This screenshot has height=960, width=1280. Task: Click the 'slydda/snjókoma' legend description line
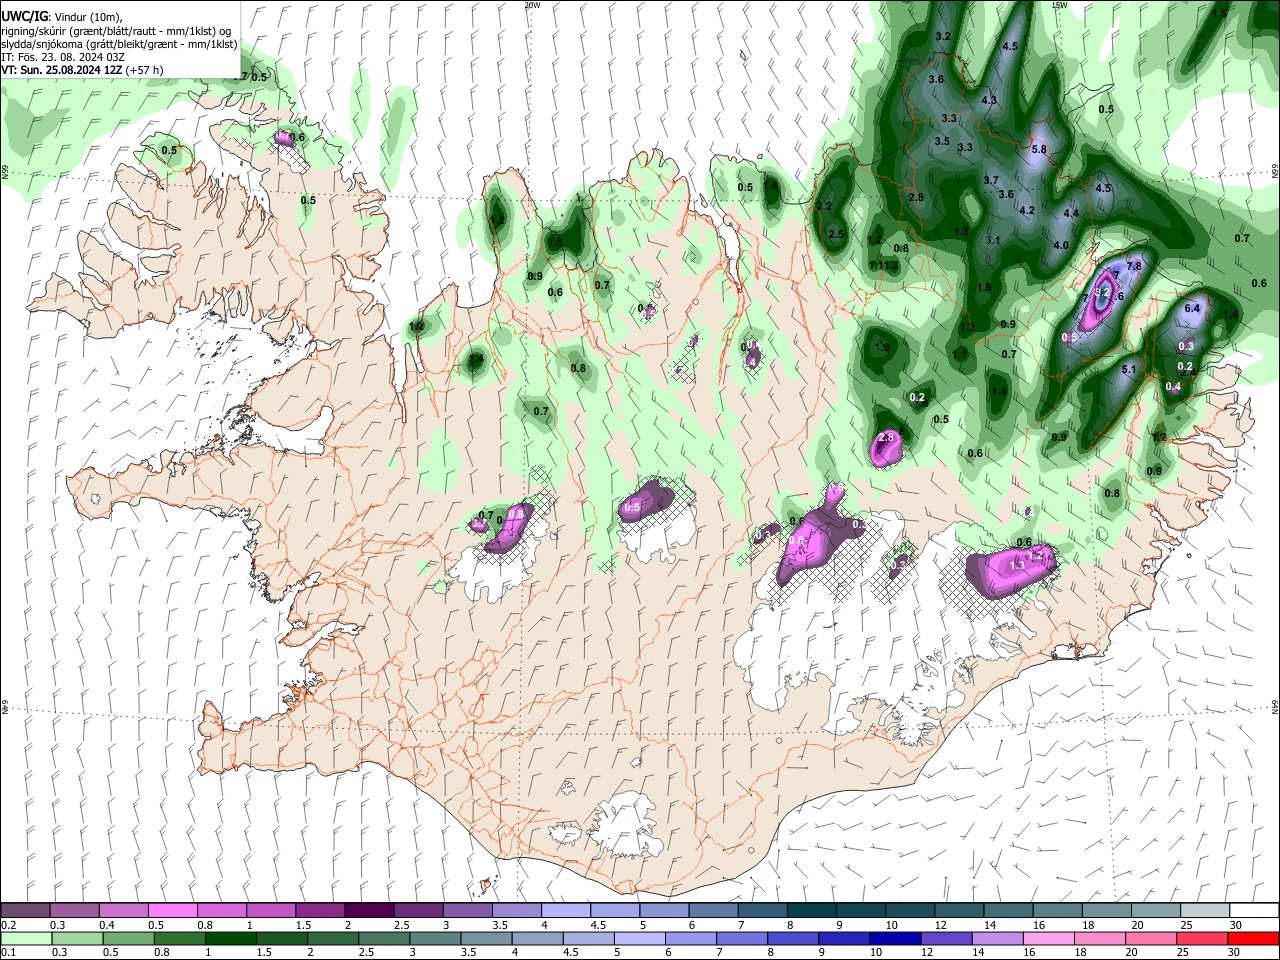point(119,44)
